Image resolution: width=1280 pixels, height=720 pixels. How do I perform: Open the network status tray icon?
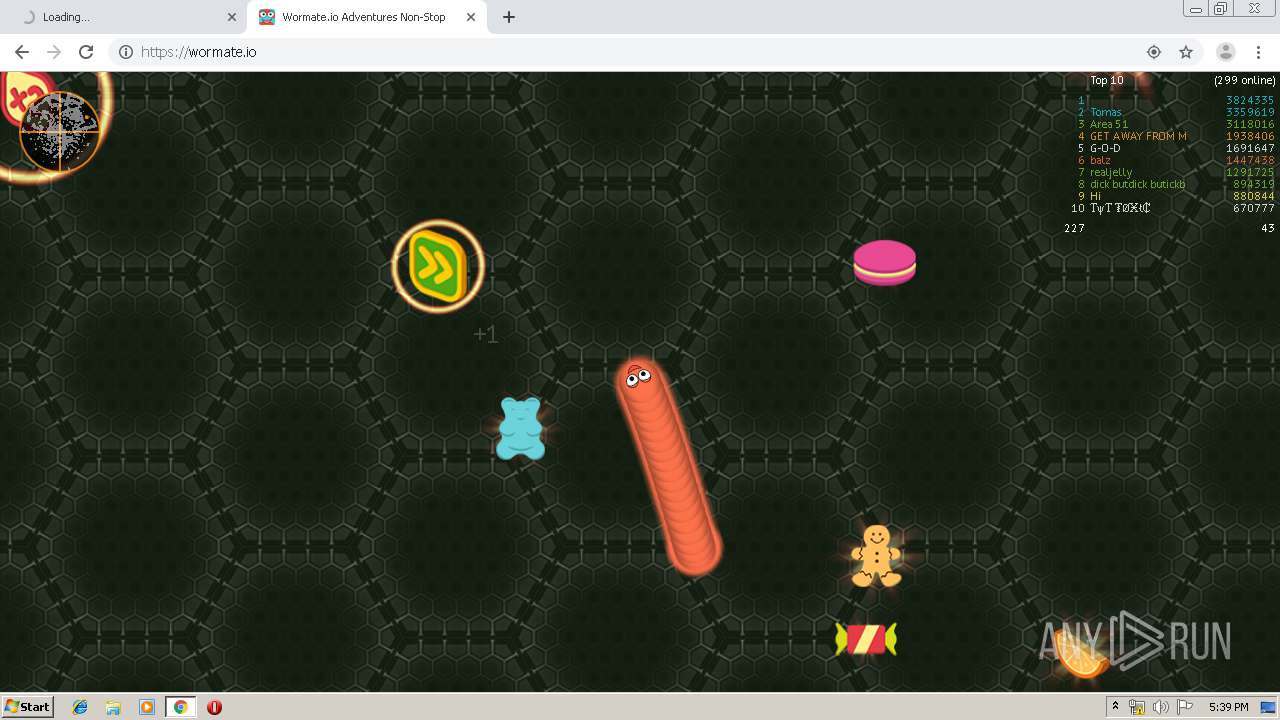point(1137,707)
